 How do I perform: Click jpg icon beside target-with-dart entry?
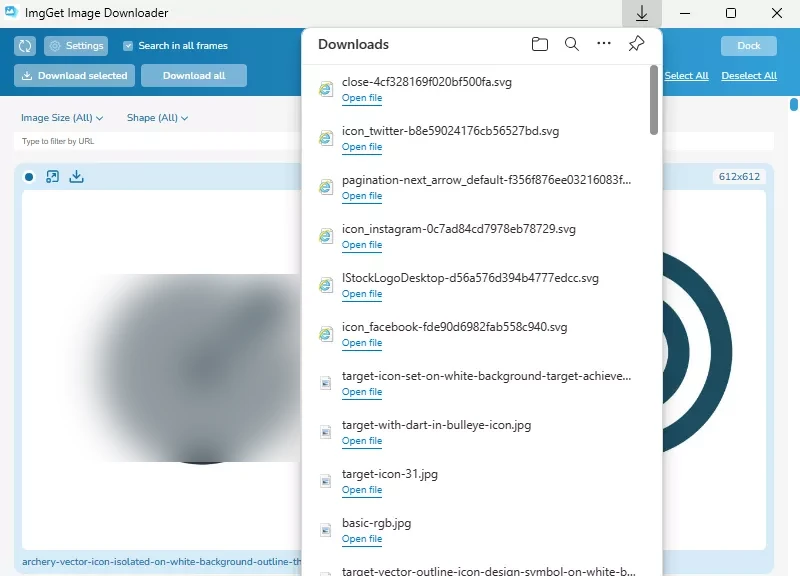[x=326, y=432]
